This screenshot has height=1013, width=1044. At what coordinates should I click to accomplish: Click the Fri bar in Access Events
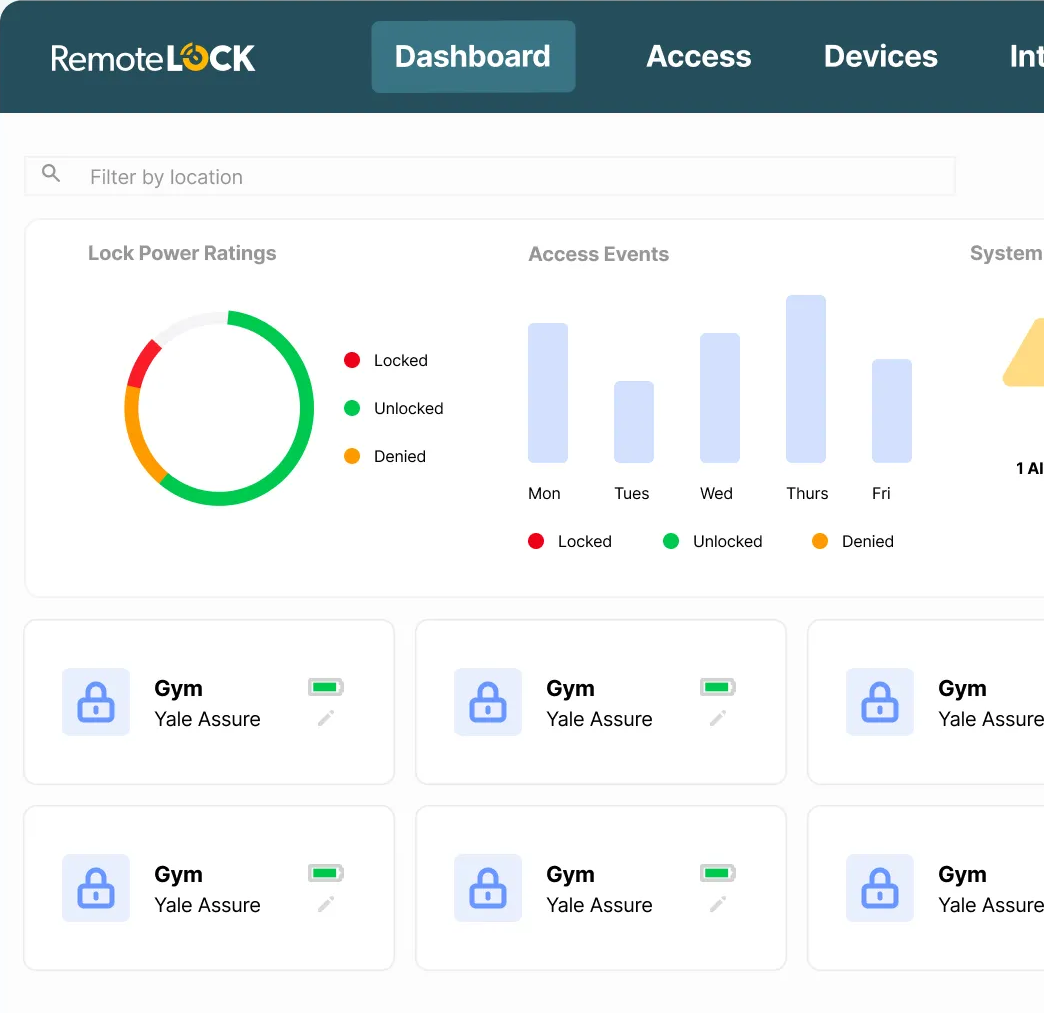[x=892, y=411]
